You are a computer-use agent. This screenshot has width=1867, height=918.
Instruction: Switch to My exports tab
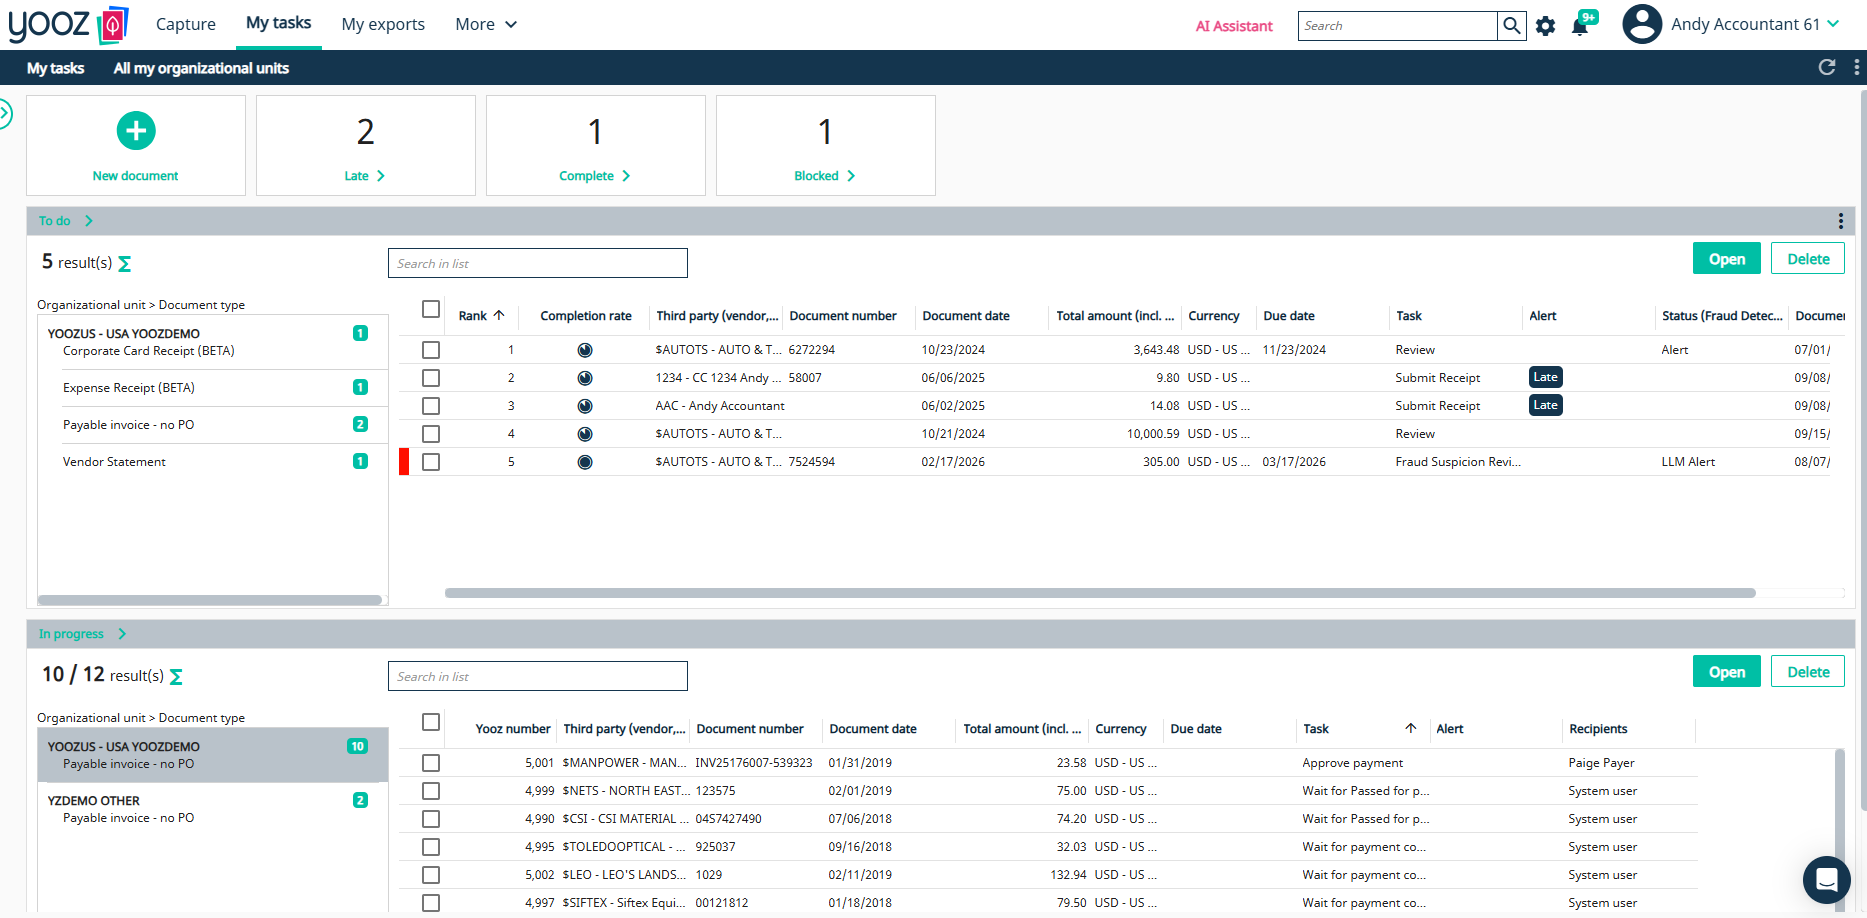click(x=383, y=24)
